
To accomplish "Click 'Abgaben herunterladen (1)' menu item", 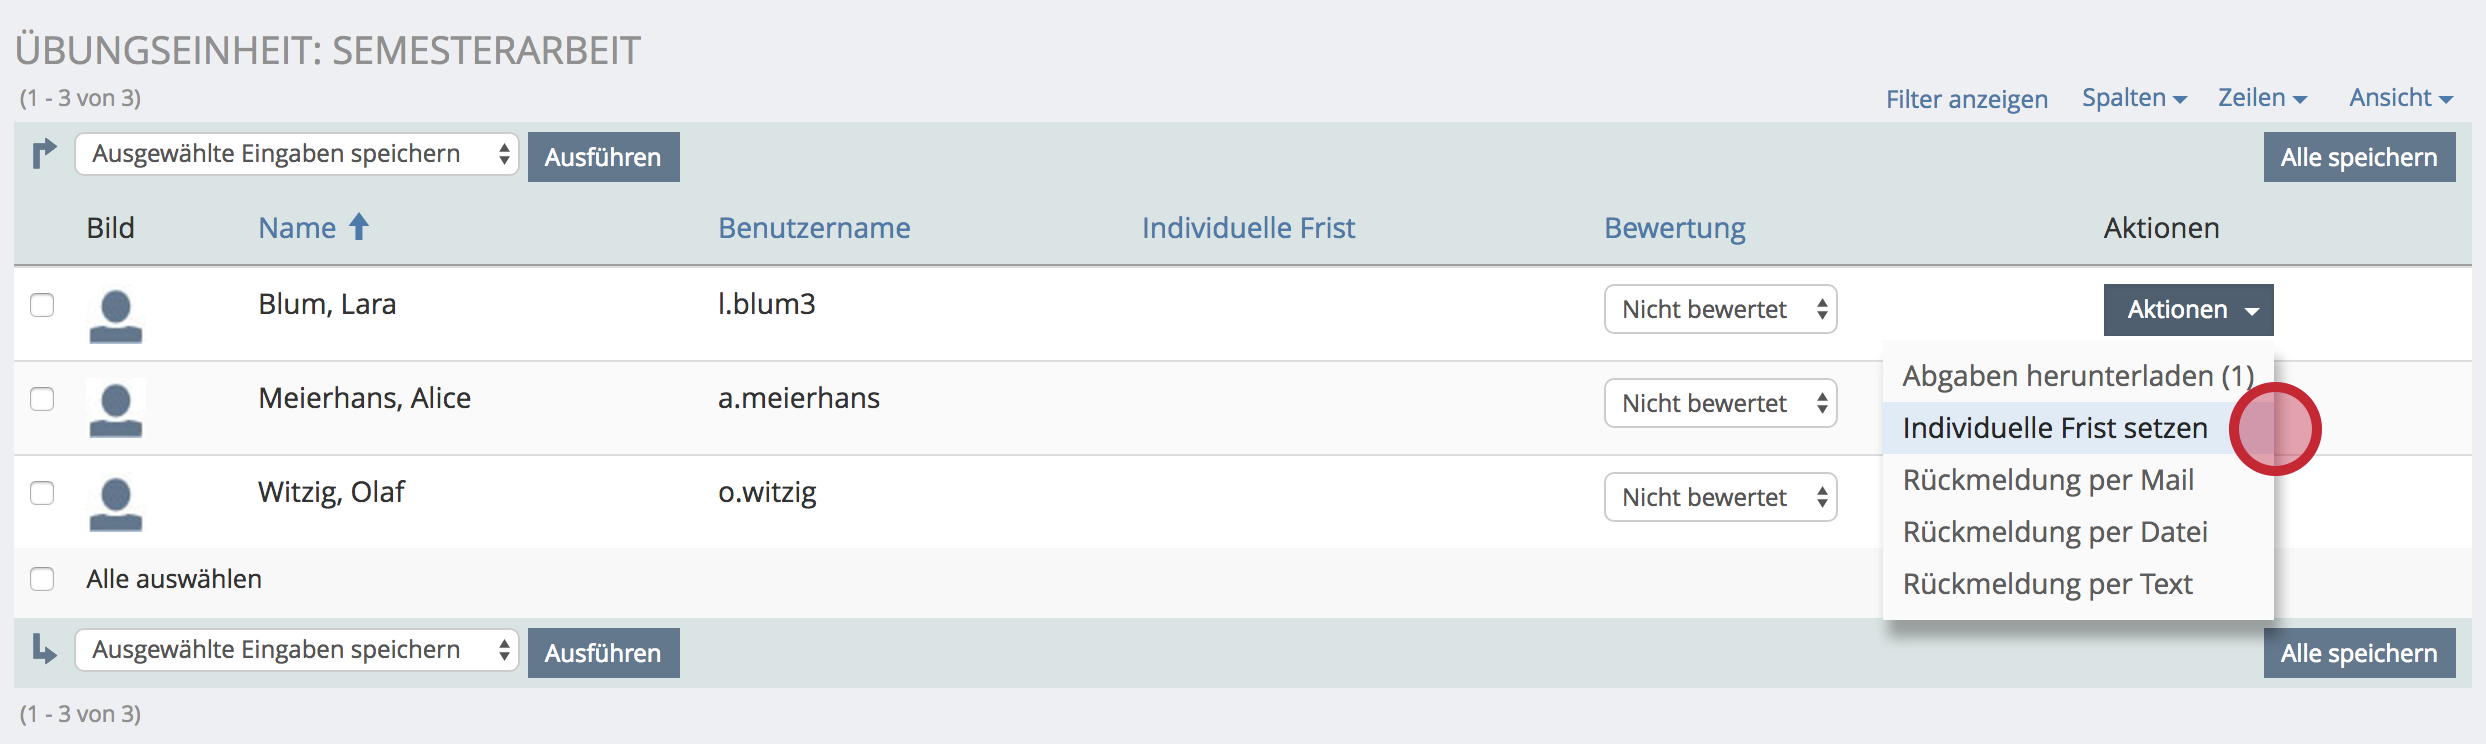I will (x=2076, y=376).
